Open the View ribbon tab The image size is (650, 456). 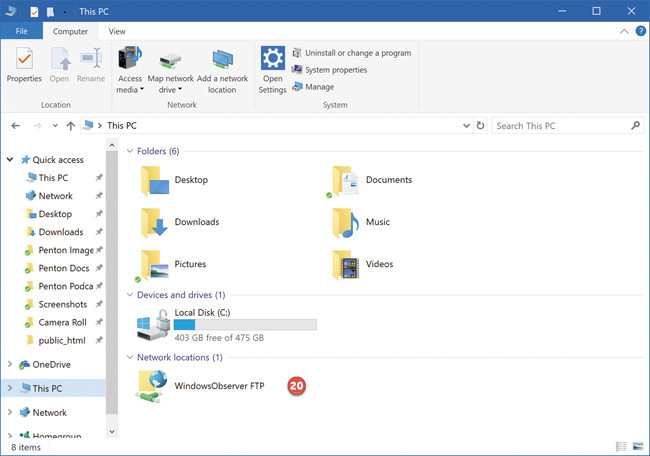[117, 32]
